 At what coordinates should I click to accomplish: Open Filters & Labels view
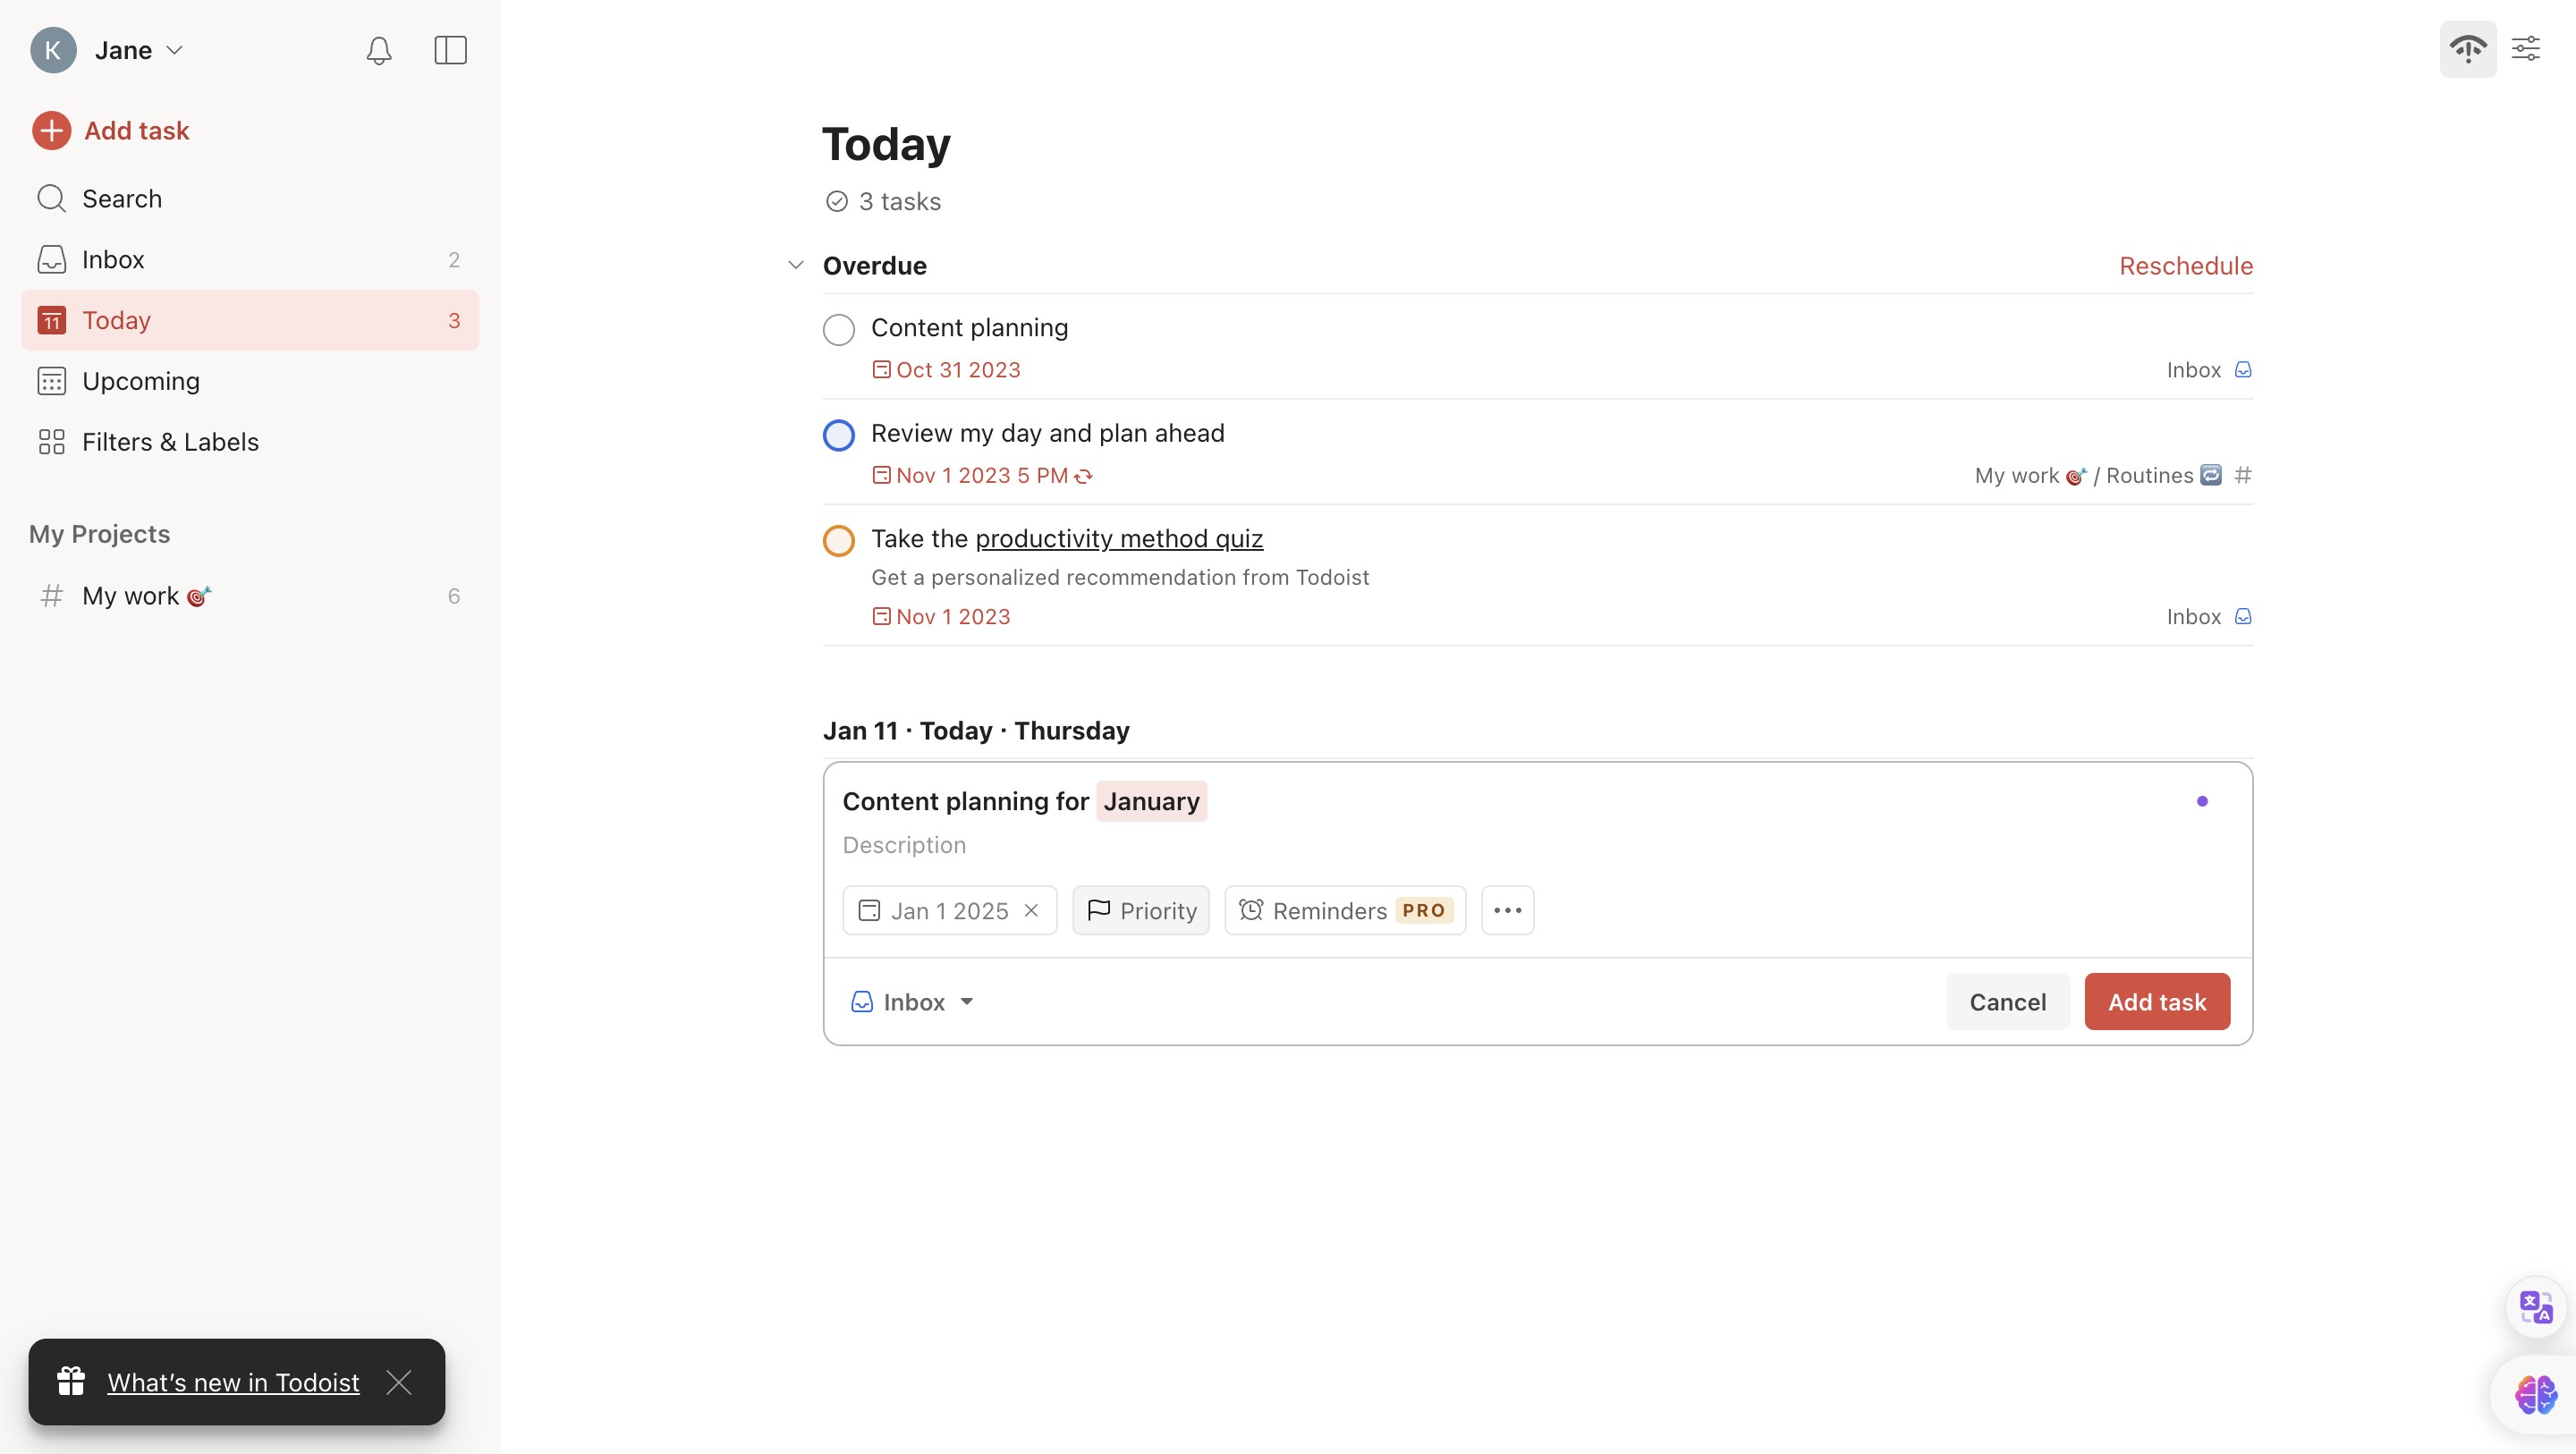tap(170, 442)
